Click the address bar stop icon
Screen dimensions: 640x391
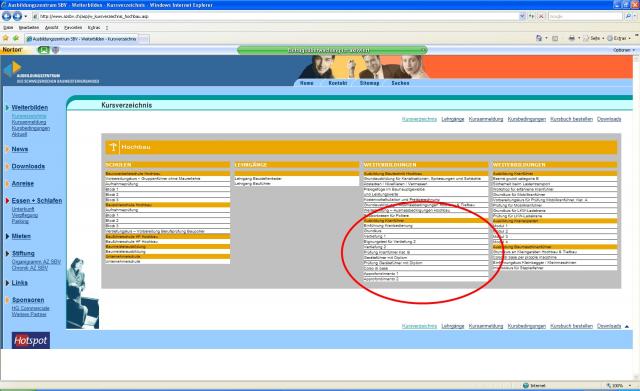(x=541, y=16)
